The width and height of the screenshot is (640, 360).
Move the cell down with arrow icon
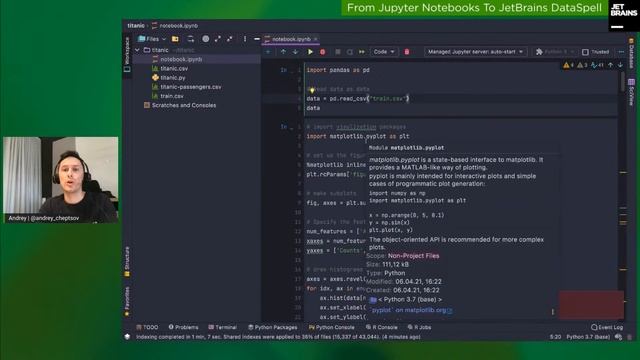(x=295, y=52)
